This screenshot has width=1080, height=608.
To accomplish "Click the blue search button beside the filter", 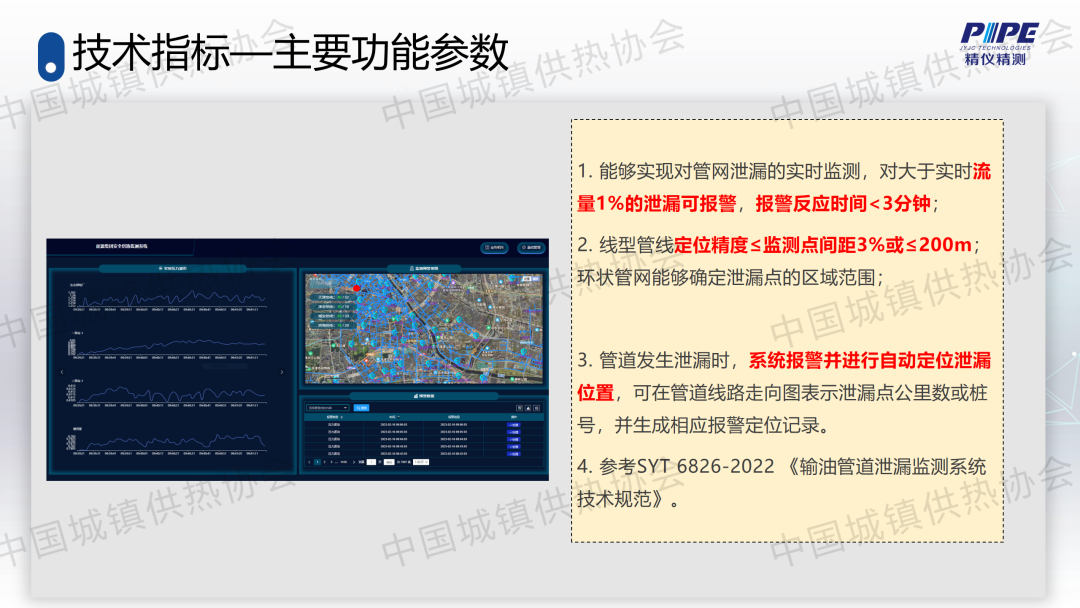I will point(361,408).
